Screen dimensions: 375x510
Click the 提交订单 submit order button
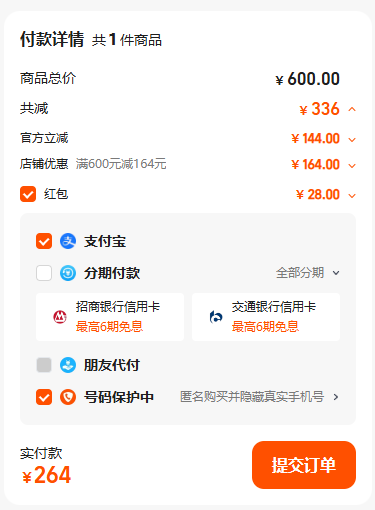pos(304,465)
